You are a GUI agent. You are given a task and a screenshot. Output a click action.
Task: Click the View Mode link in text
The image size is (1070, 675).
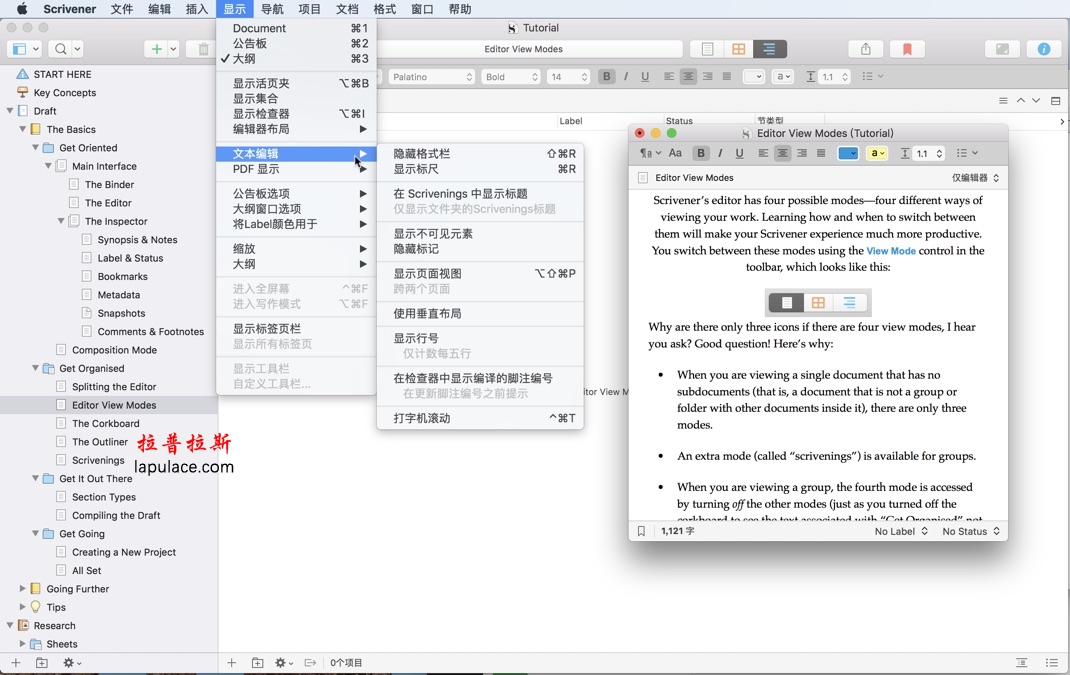click(891, 250)
